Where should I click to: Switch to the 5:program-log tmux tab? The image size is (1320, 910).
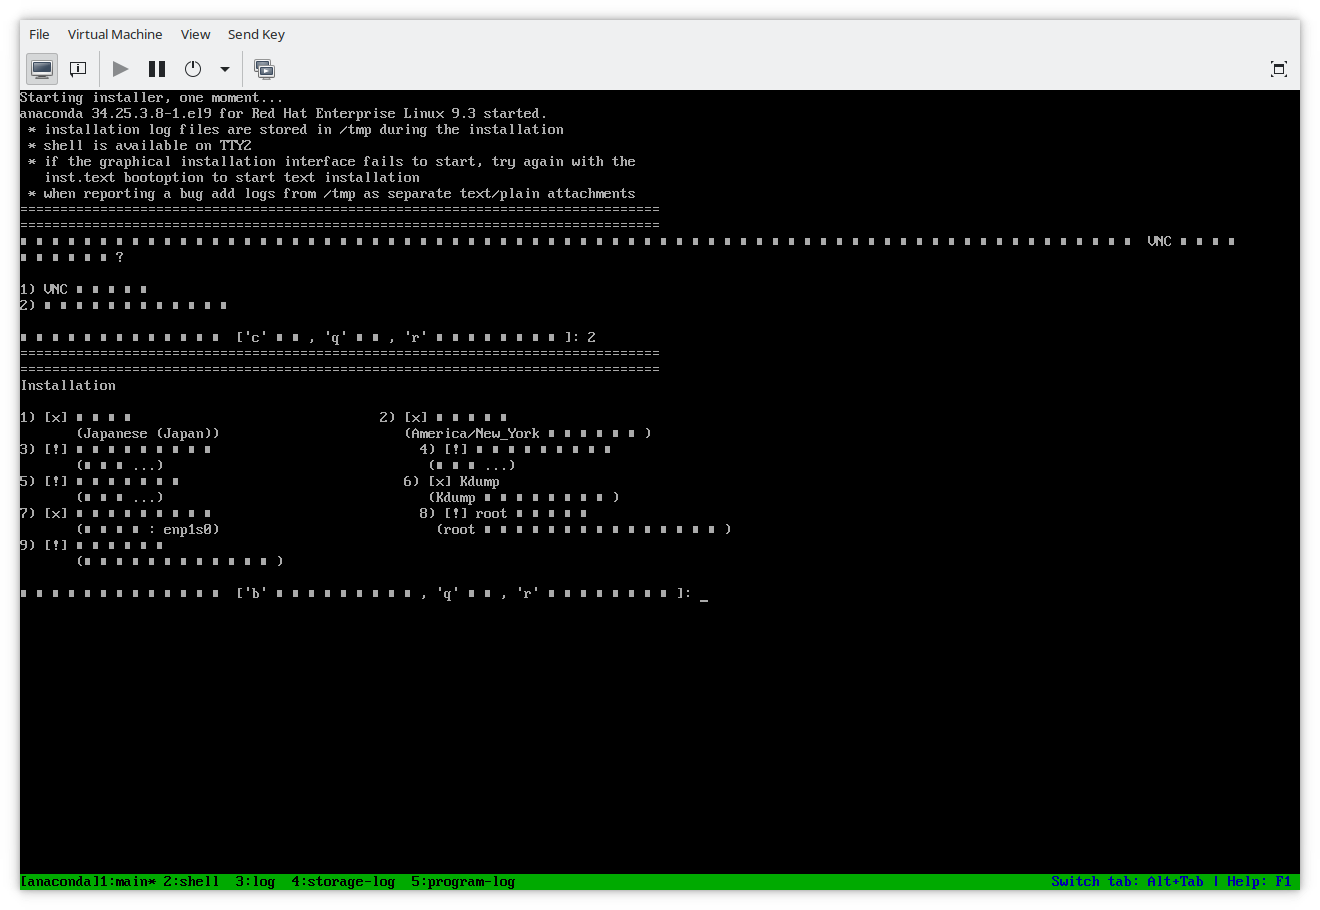tap(463, 882)
